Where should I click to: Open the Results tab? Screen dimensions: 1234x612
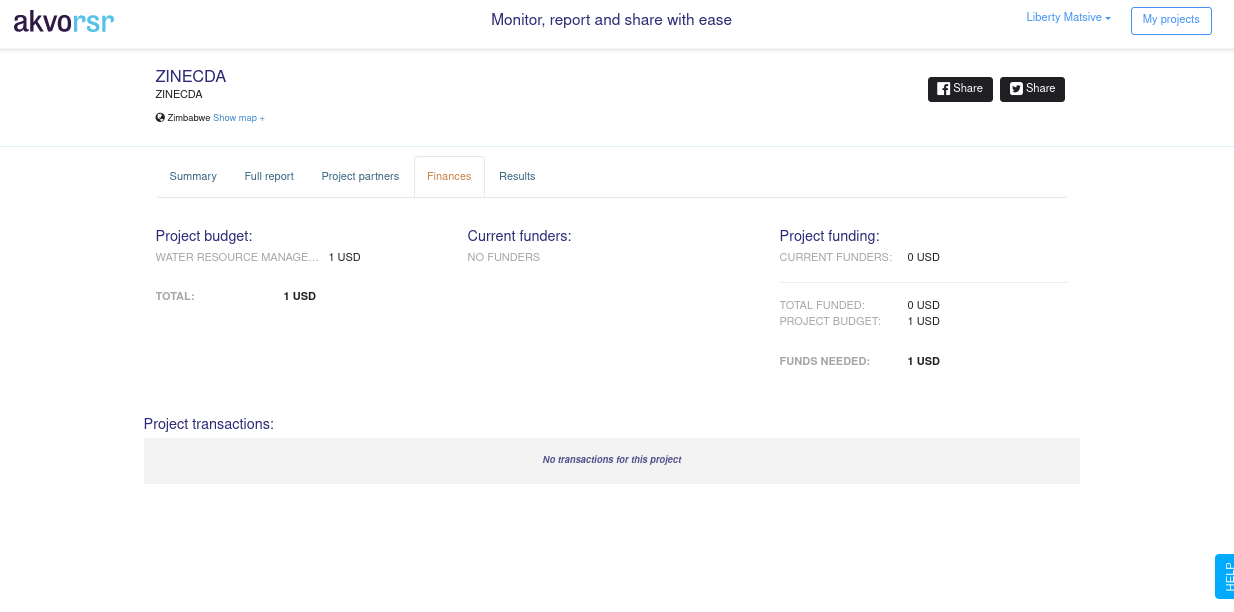pos(517,177)
